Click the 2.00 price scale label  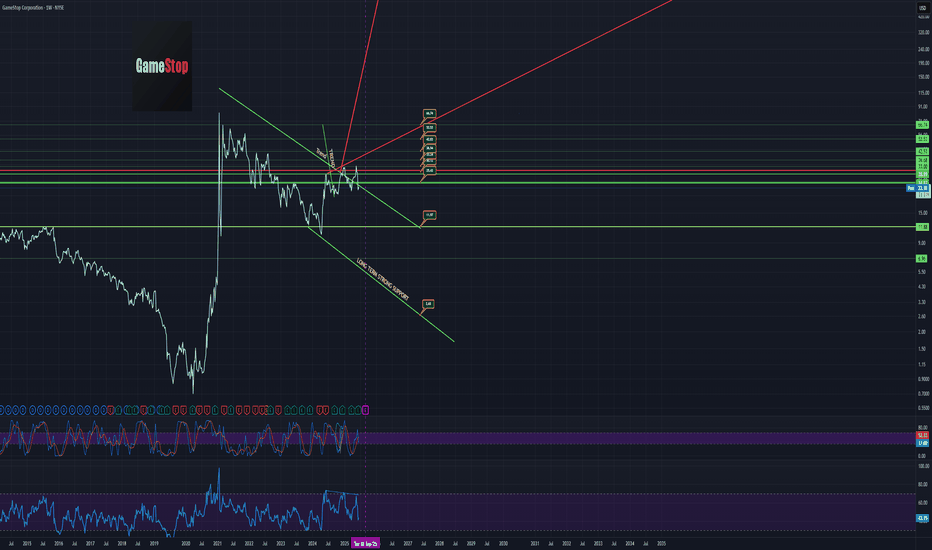coord(922,332)
